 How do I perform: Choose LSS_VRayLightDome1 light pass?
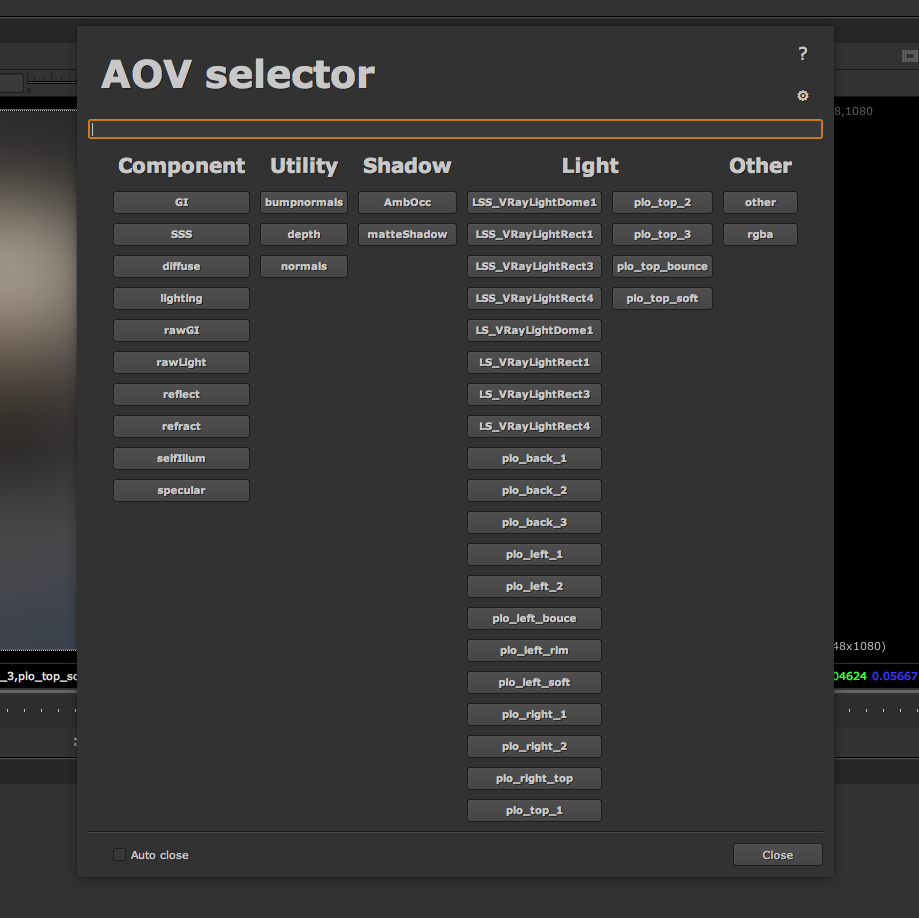(x=534, y=203)
